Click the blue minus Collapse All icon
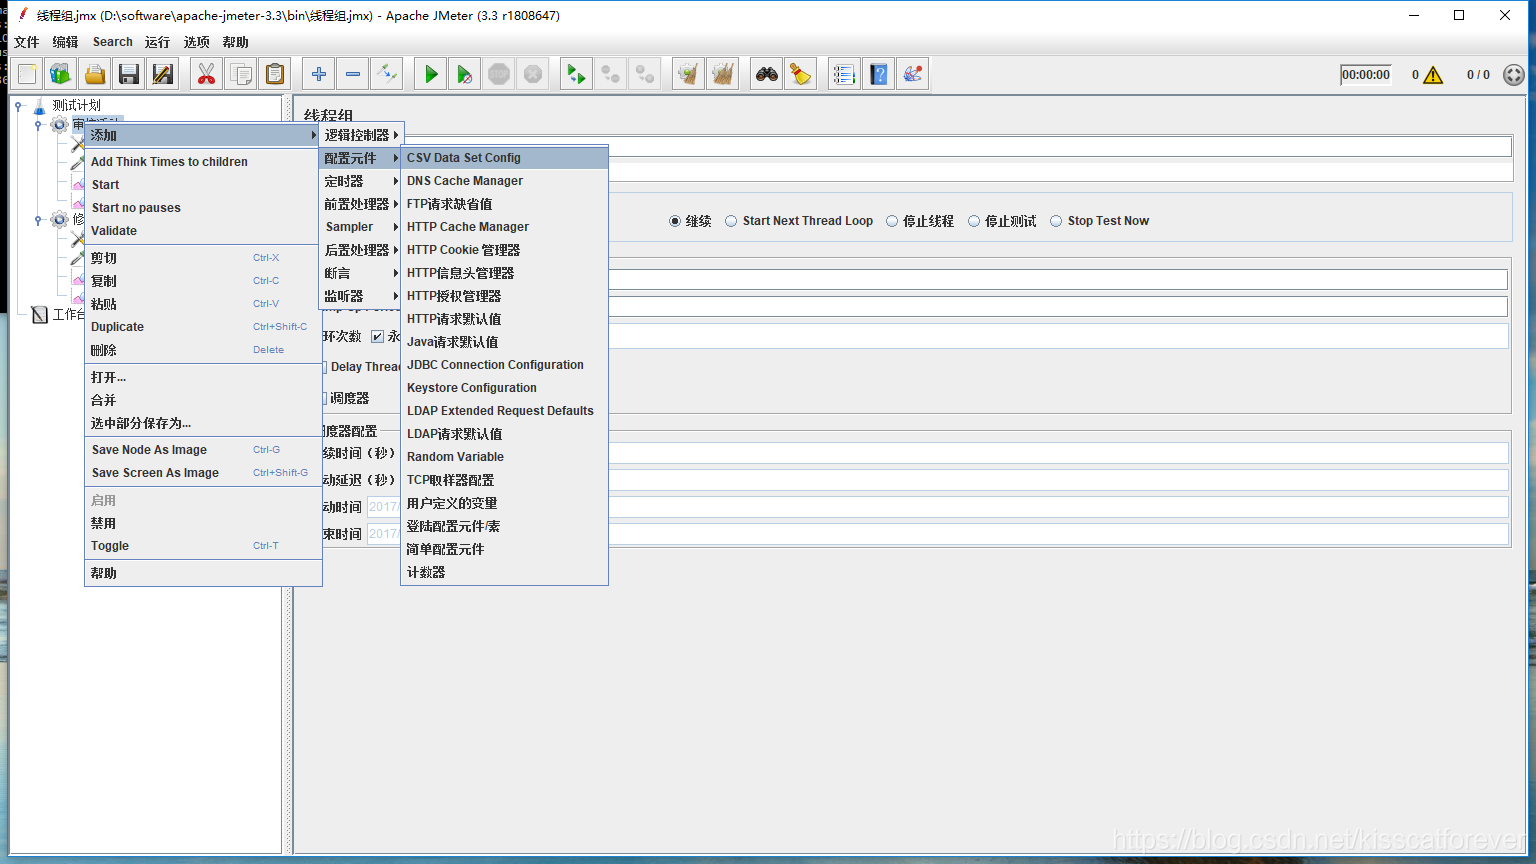The height and width of the screenshot is (864, 1536). tap(353, 74)
